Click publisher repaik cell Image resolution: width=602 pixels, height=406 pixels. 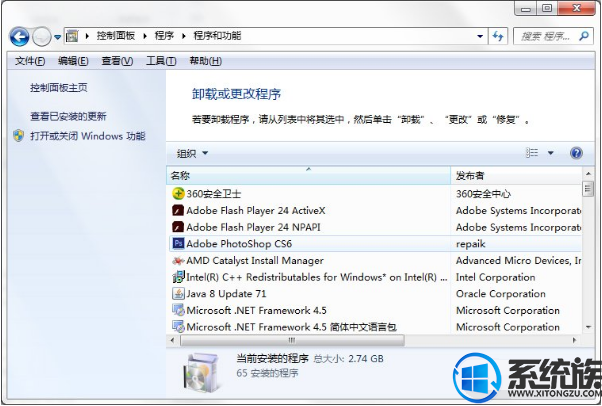470,244
